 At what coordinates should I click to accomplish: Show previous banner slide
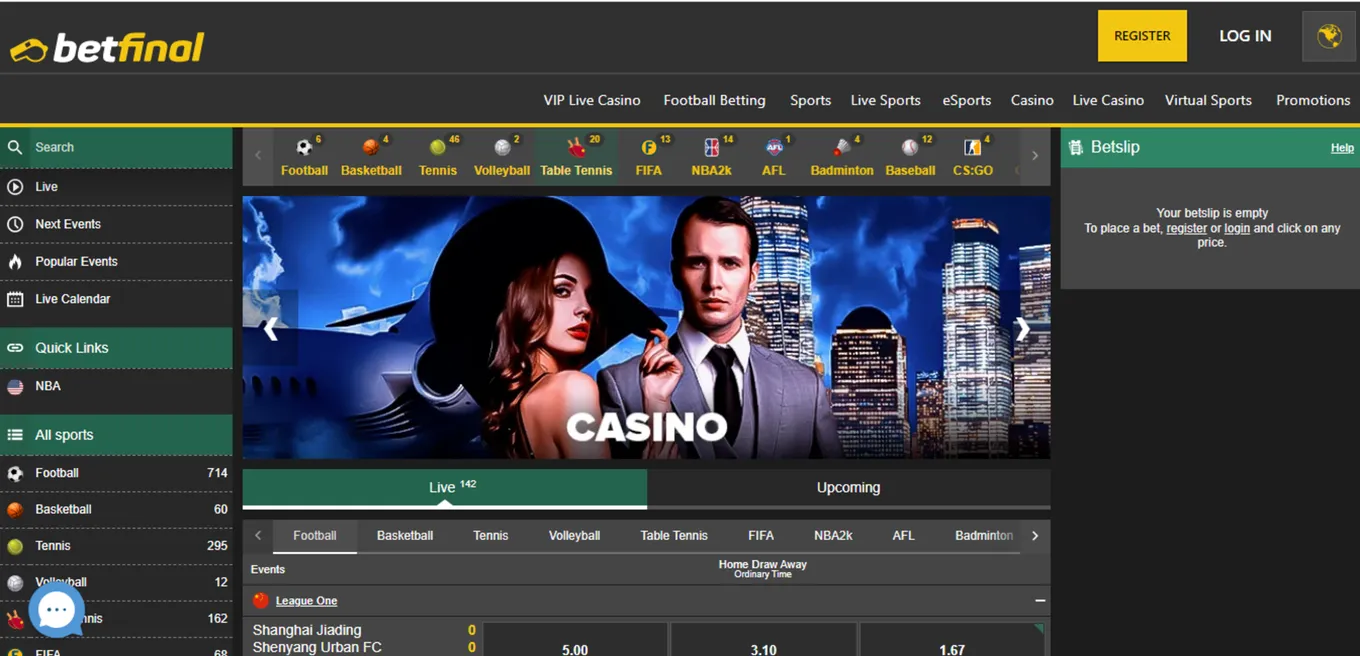click(x=270, y=328)
